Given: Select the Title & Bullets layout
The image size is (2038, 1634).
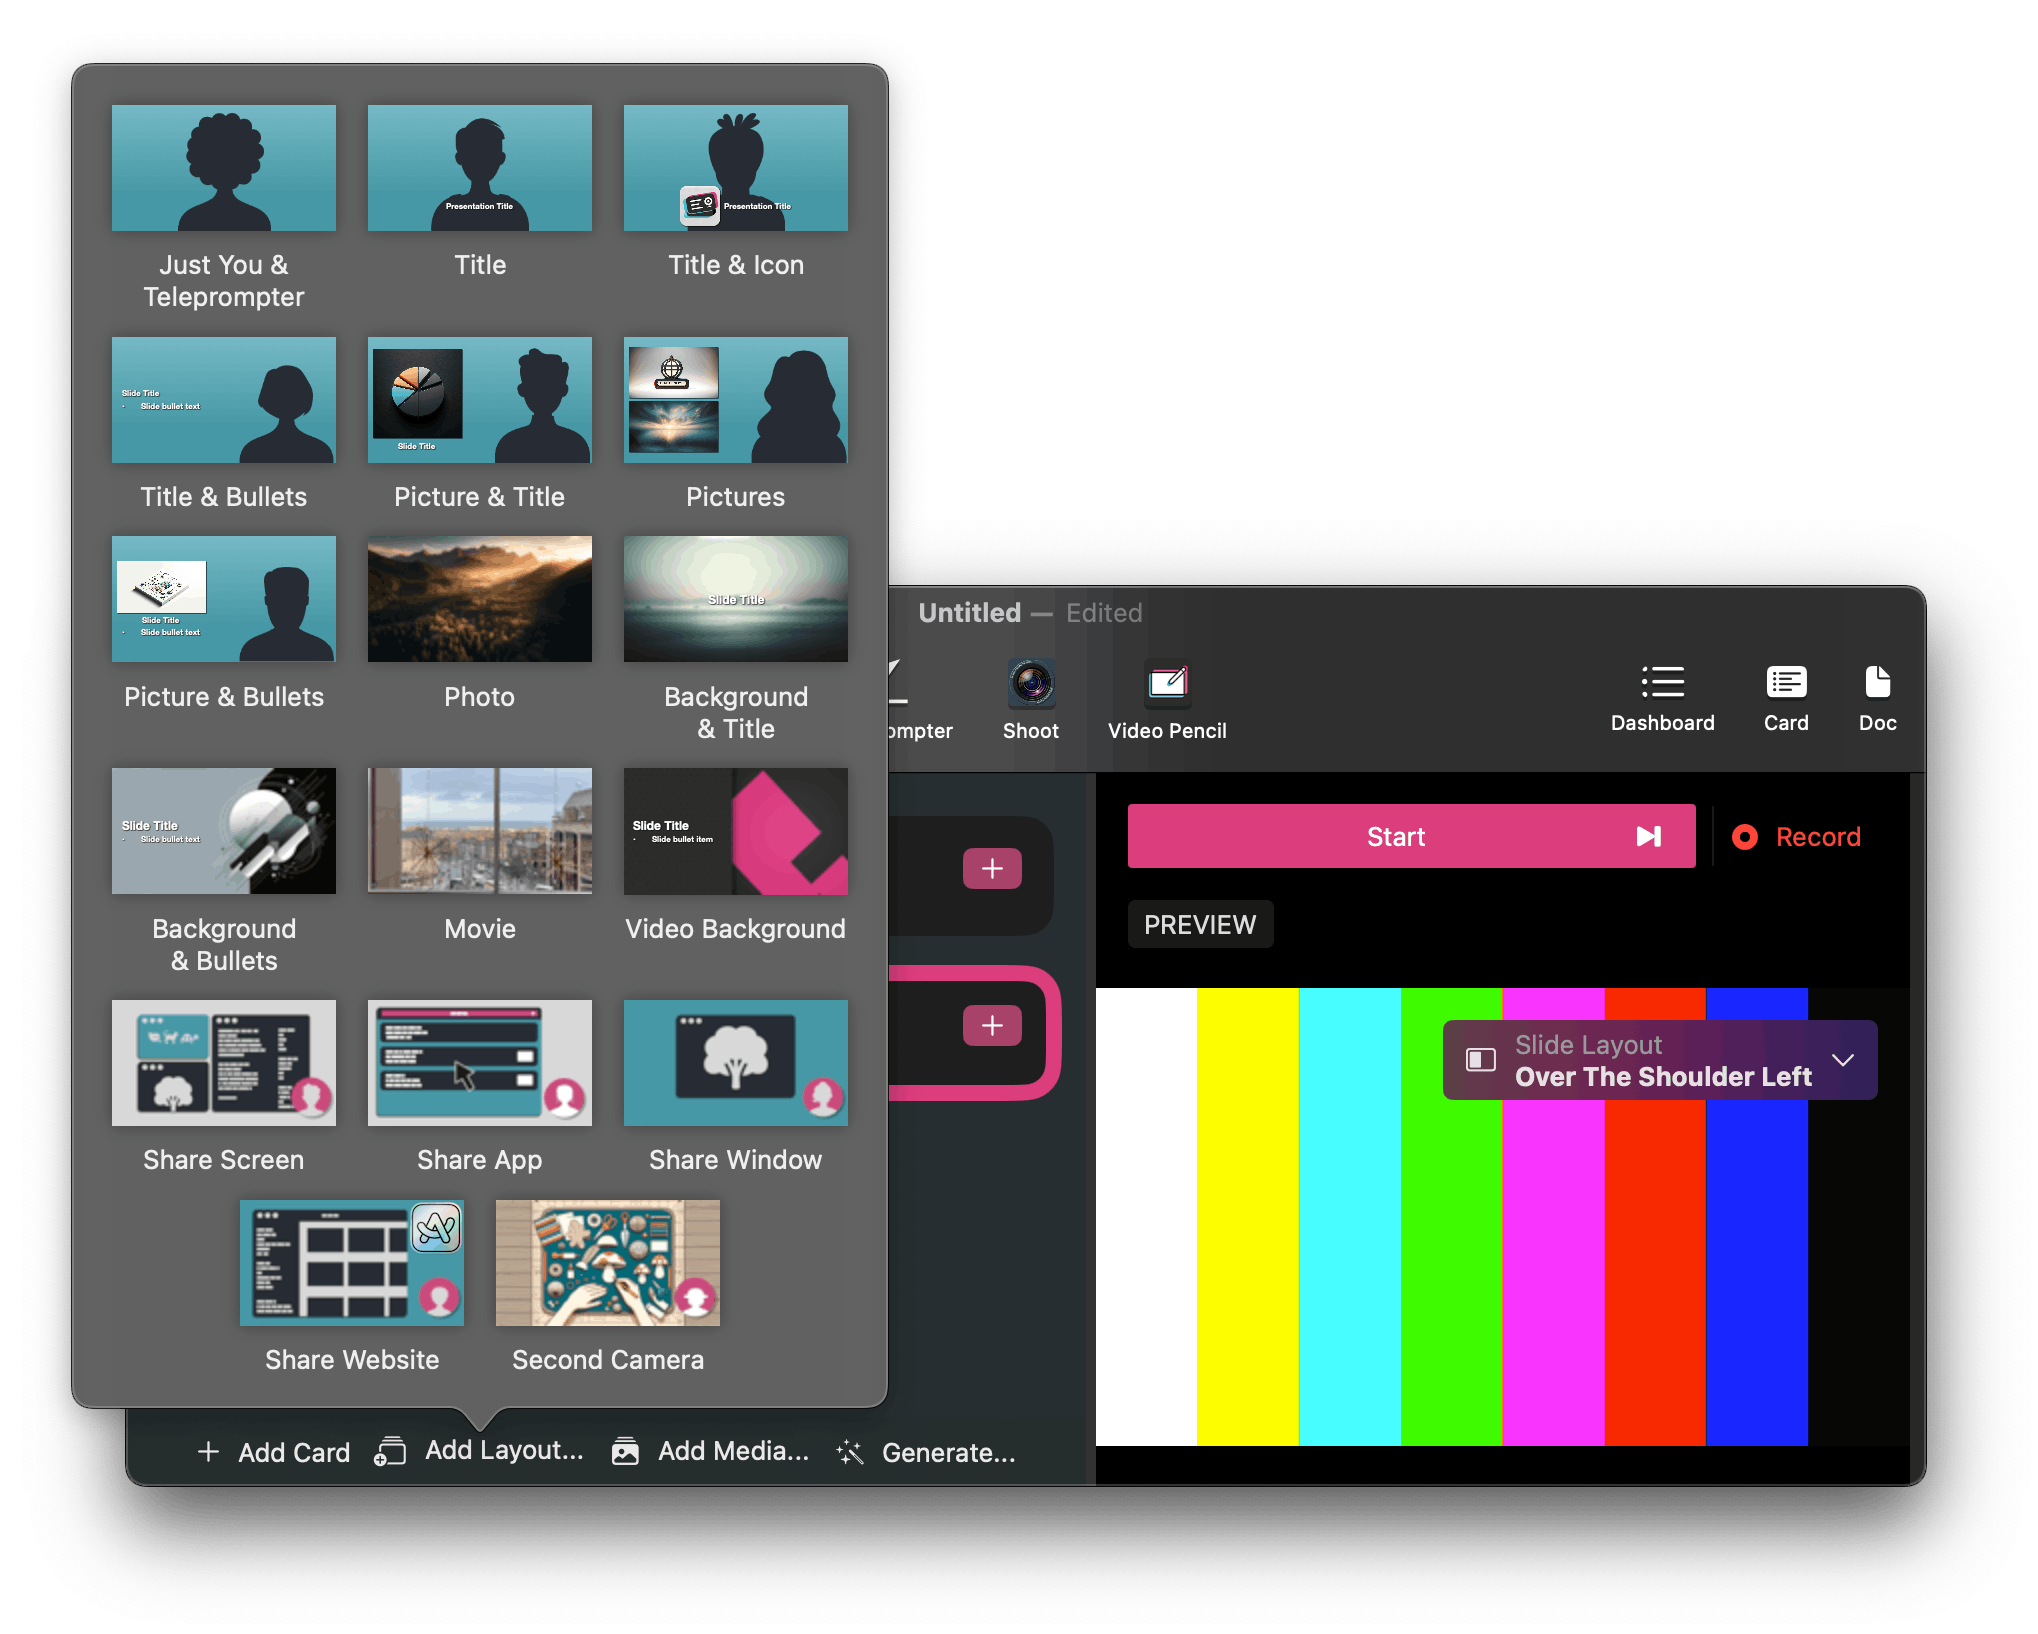Looking at the screenshot, I should point(224,400).
